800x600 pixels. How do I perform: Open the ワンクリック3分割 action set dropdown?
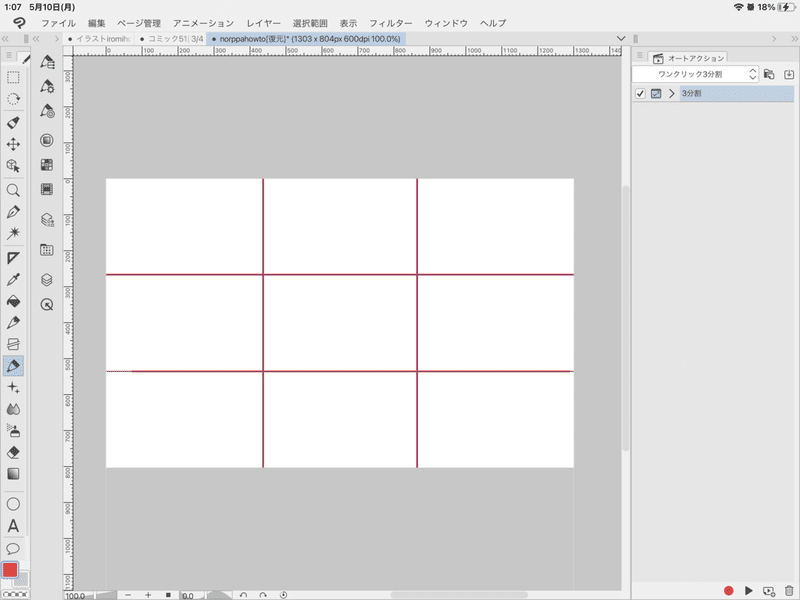(695, 74)
